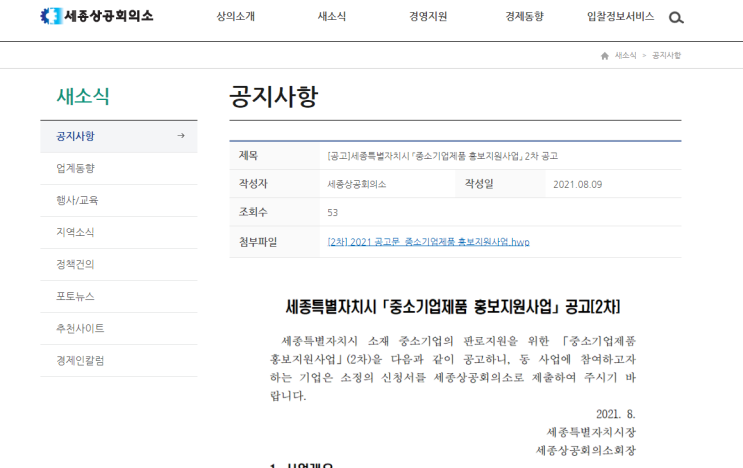Select 경제인칼럼 in the sidebar
The width and height of the screenshot is (743, 468).
(119, 360)
